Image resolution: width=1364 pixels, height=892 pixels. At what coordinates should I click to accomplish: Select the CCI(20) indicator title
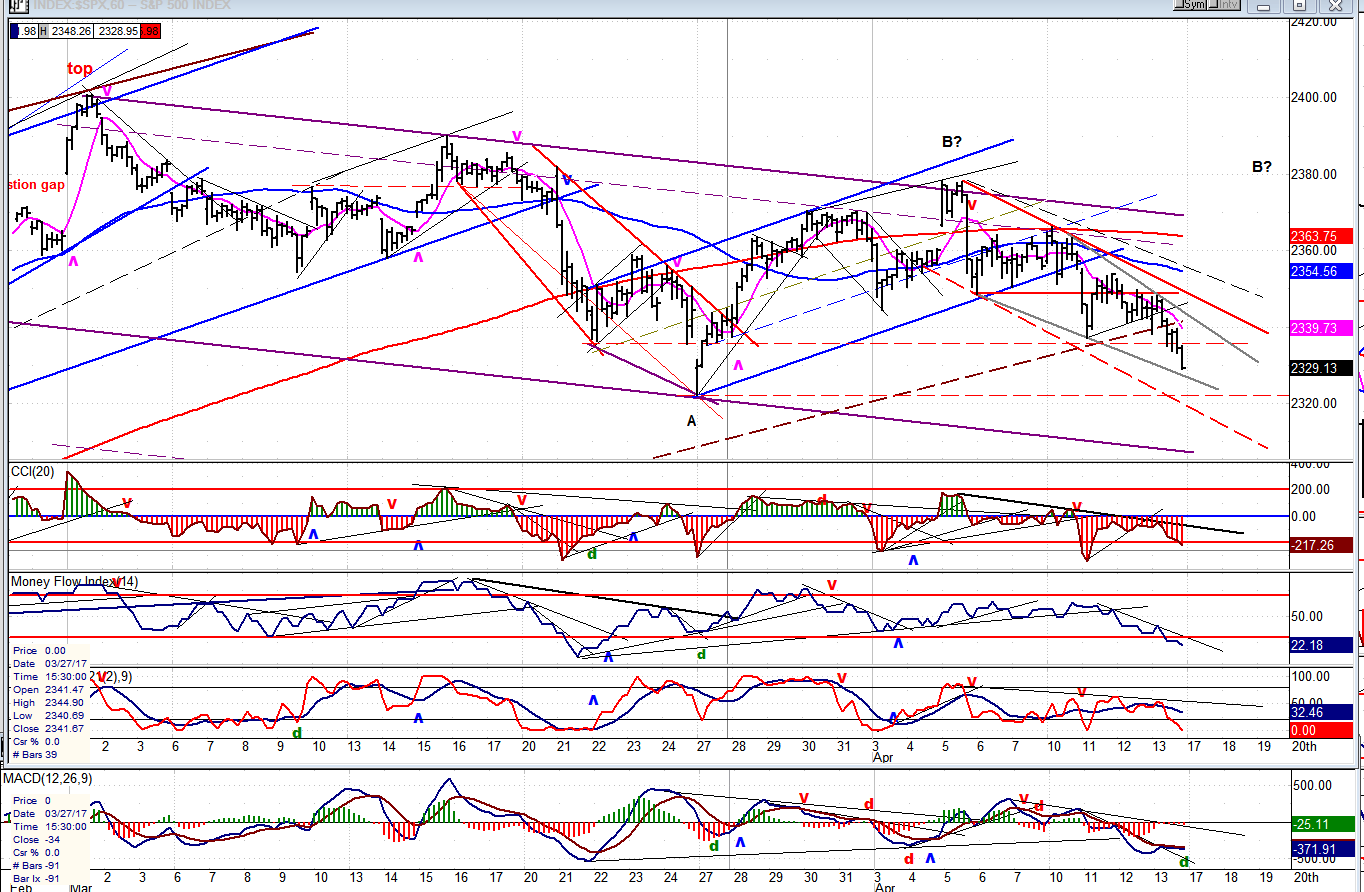[x=31, y=470]
